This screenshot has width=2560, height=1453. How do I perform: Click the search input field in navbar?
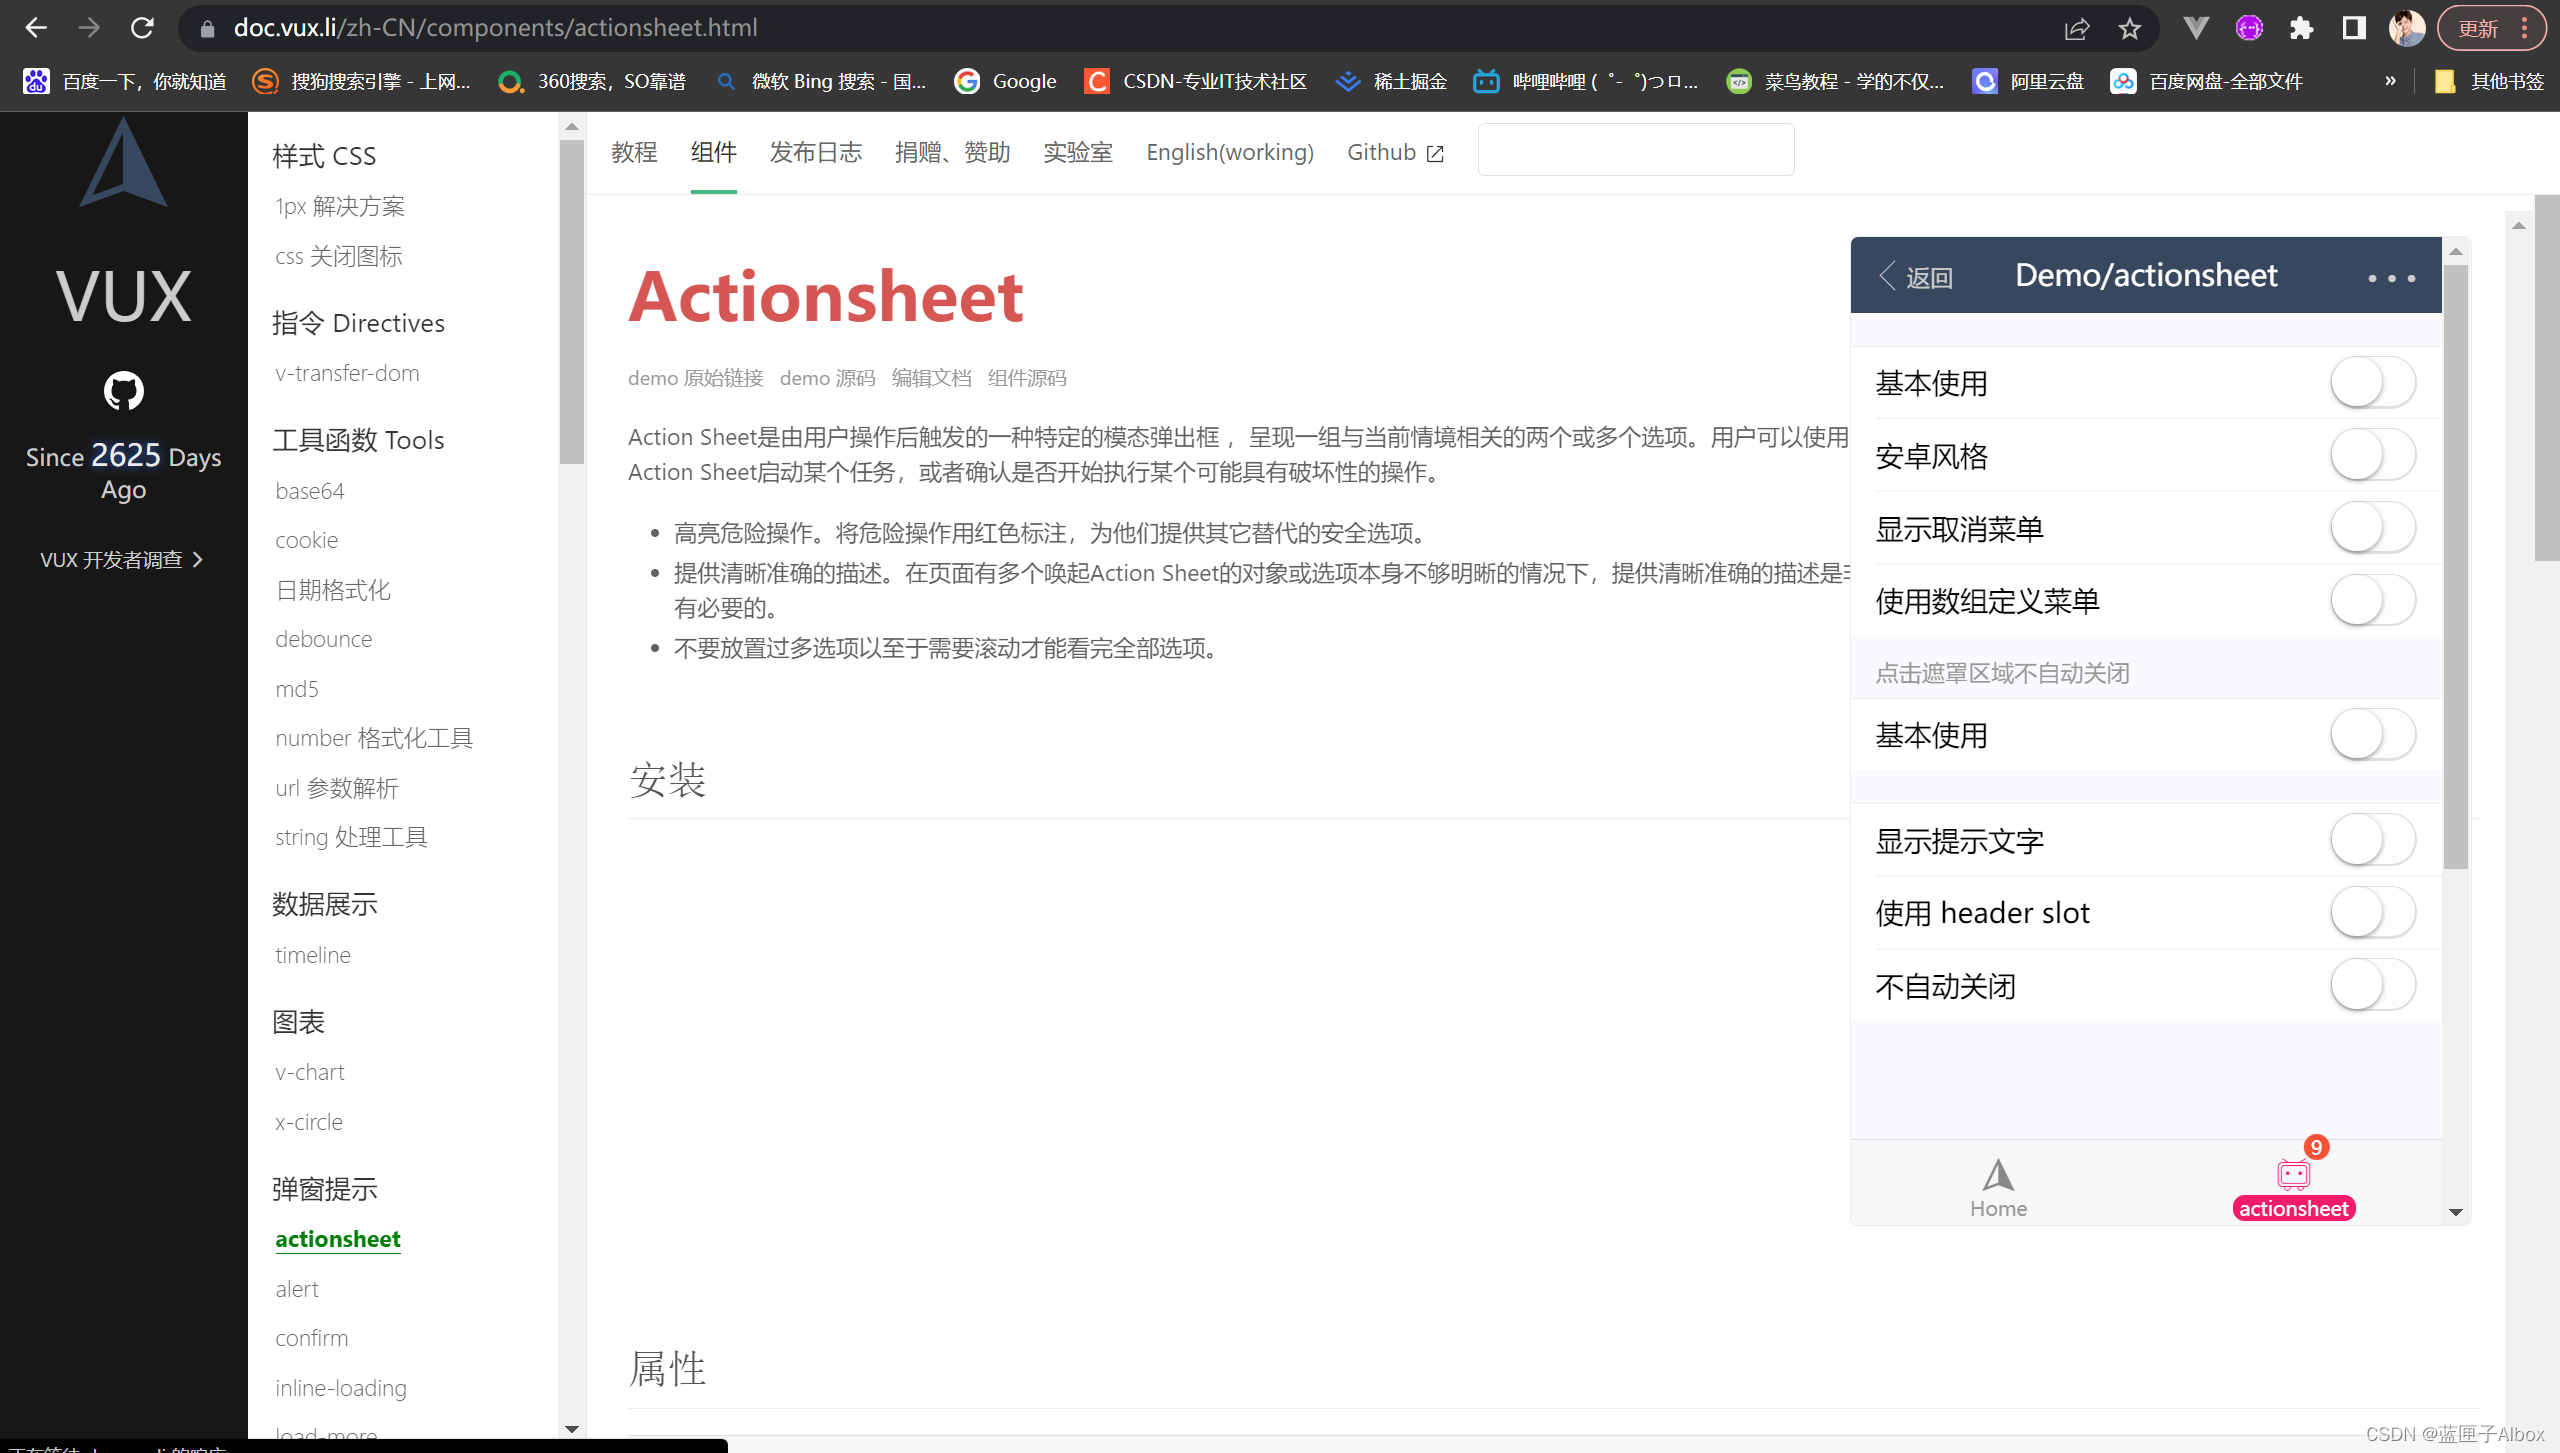(1635, 150)
